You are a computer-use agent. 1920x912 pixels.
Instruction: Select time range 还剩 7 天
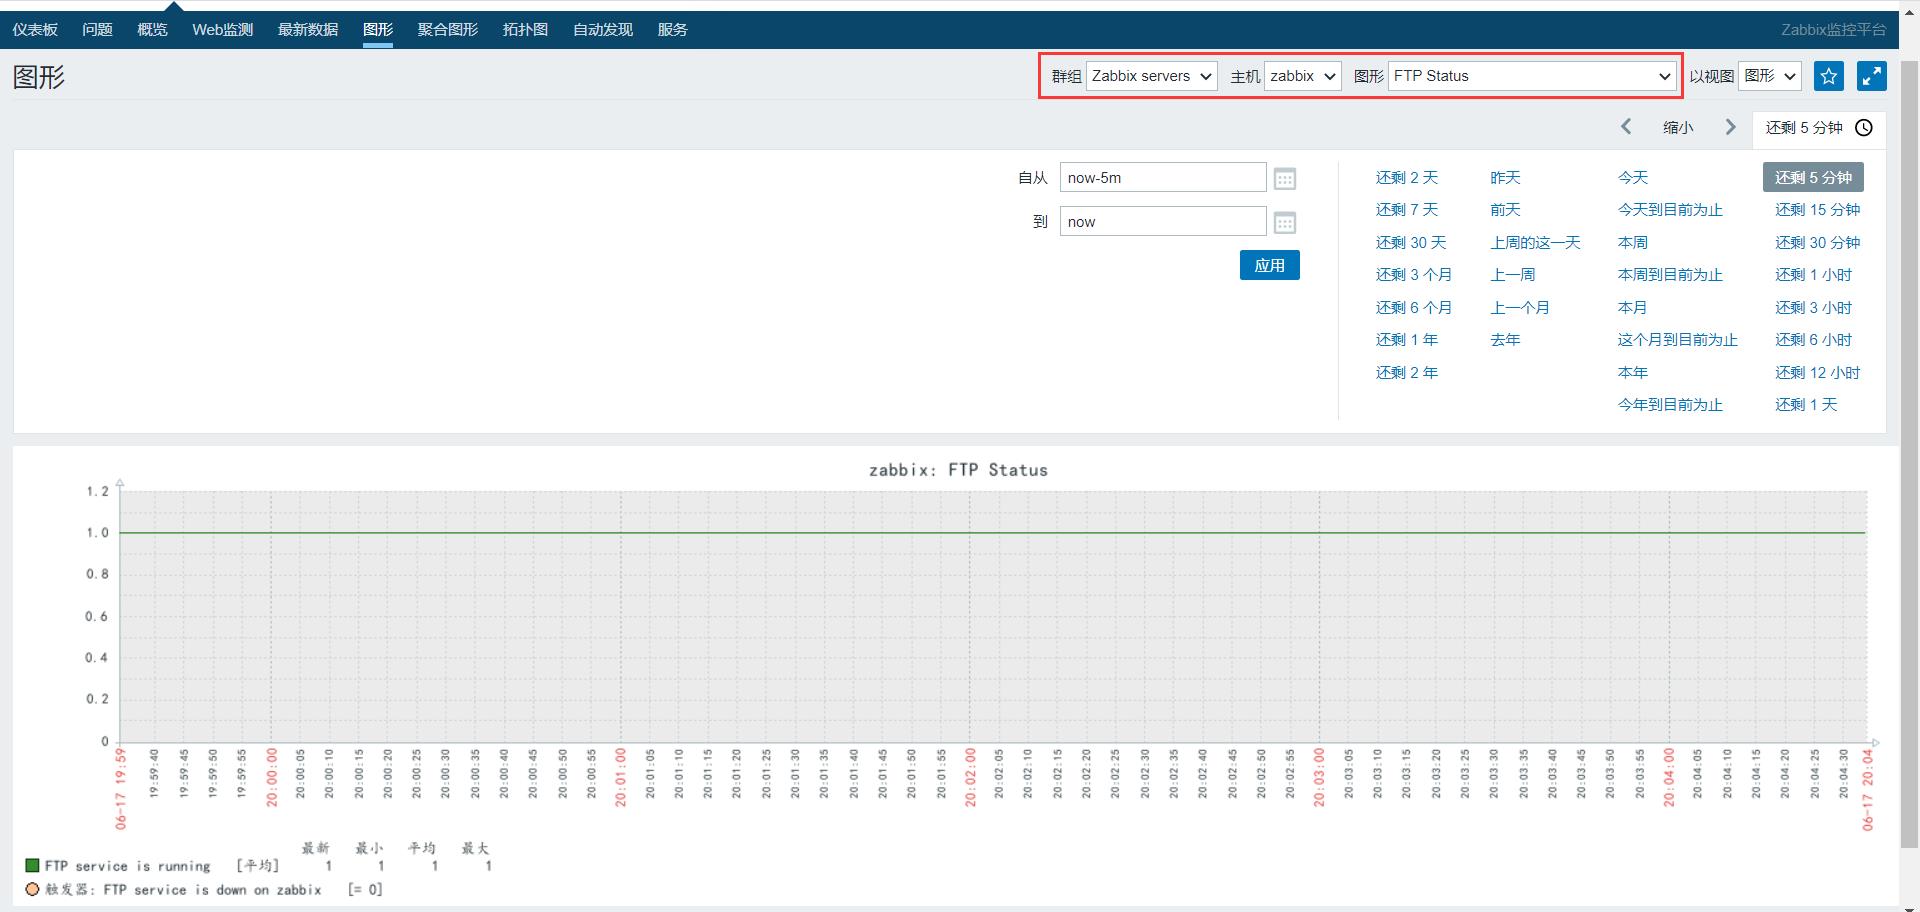[x=1407, y=210]
